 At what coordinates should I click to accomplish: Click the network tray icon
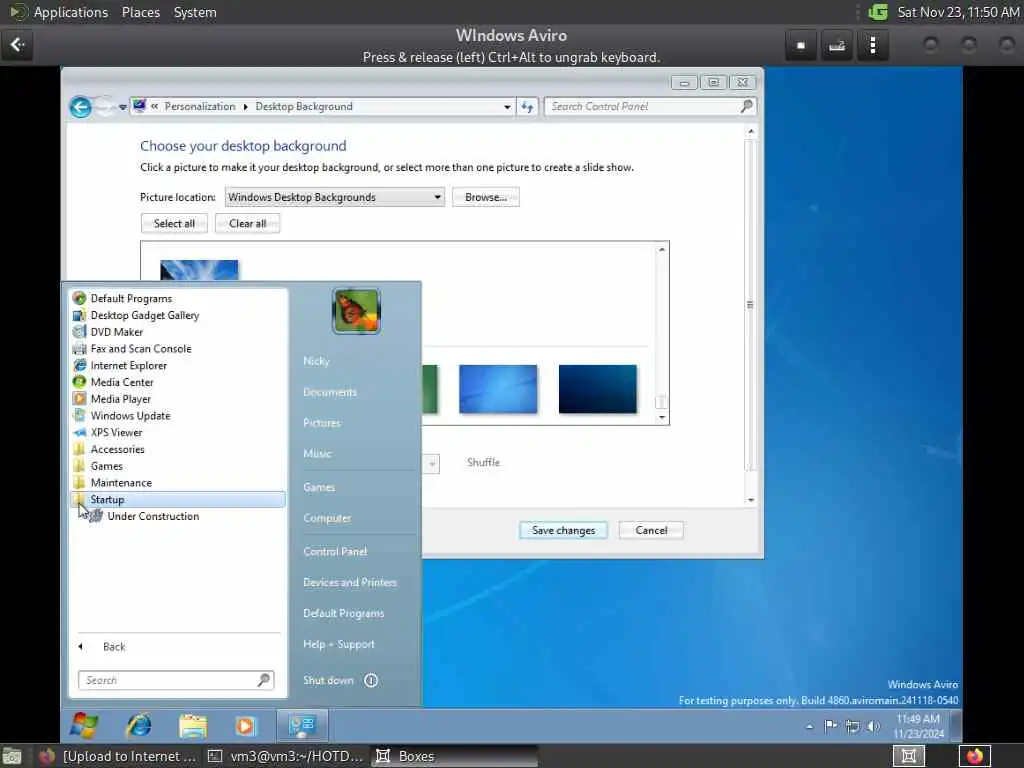coord(852,726)
